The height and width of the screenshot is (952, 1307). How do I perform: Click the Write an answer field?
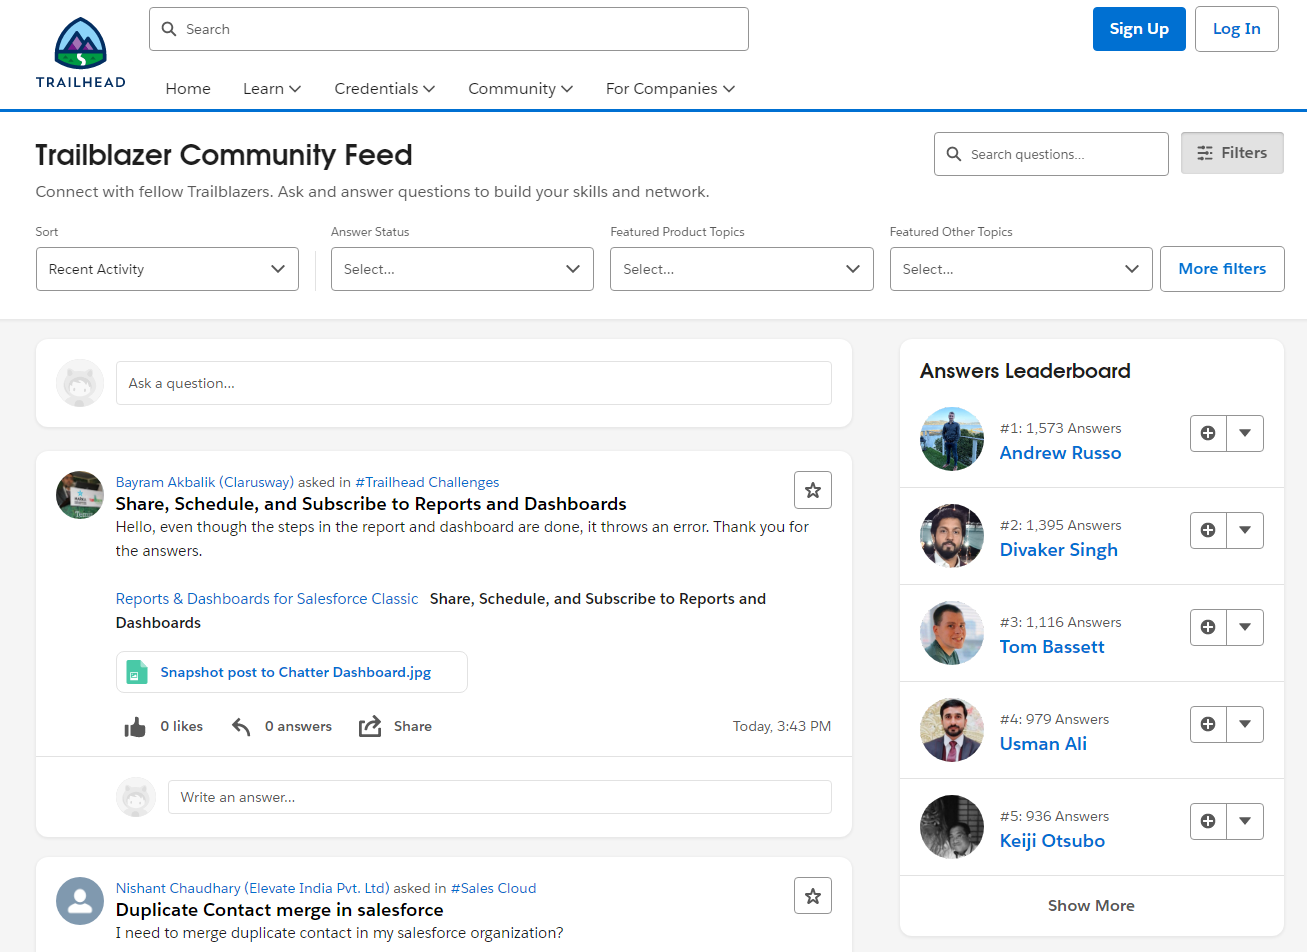coord(500,797)
